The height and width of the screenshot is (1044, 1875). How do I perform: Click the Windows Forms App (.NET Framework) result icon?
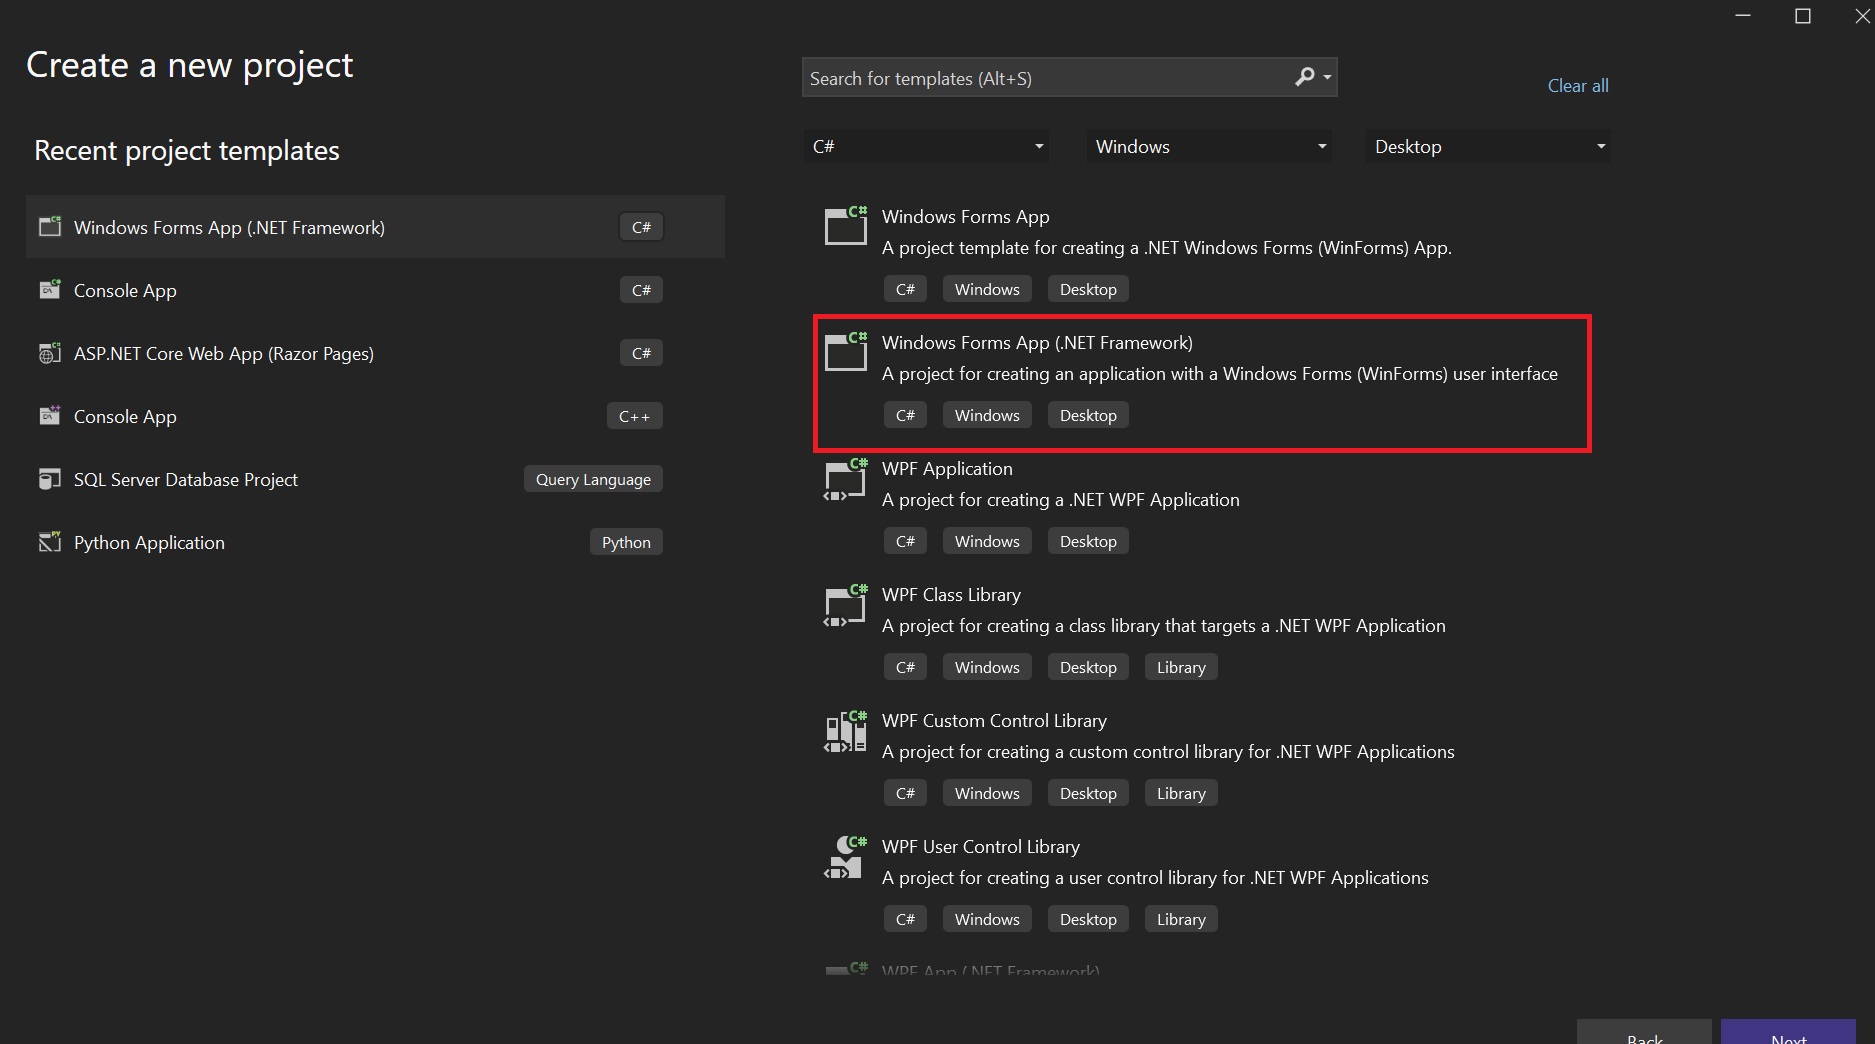click(x=845, y=351)
